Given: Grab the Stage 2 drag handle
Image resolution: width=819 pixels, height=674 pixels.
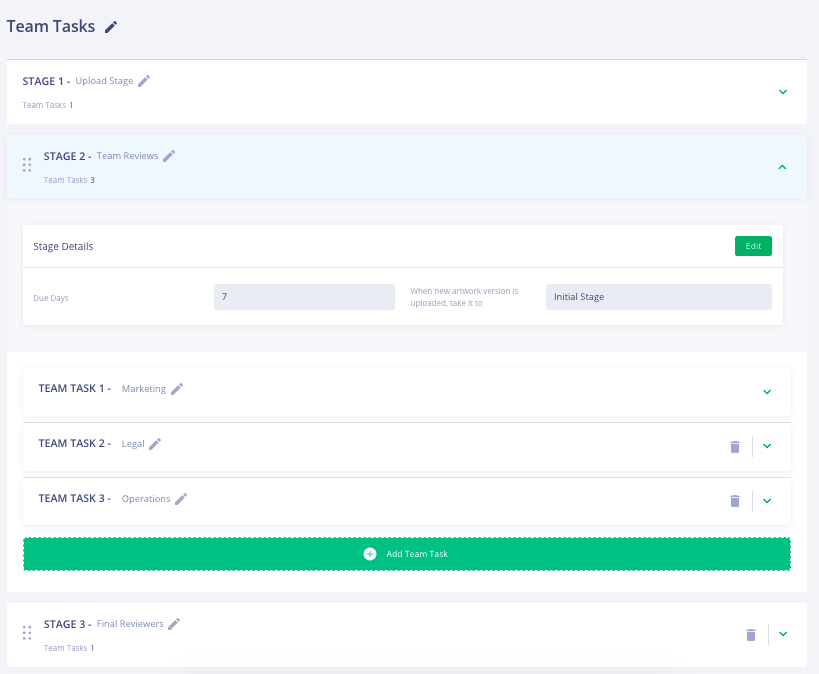Looking at the screenshot, I should [x=27, y=165].
